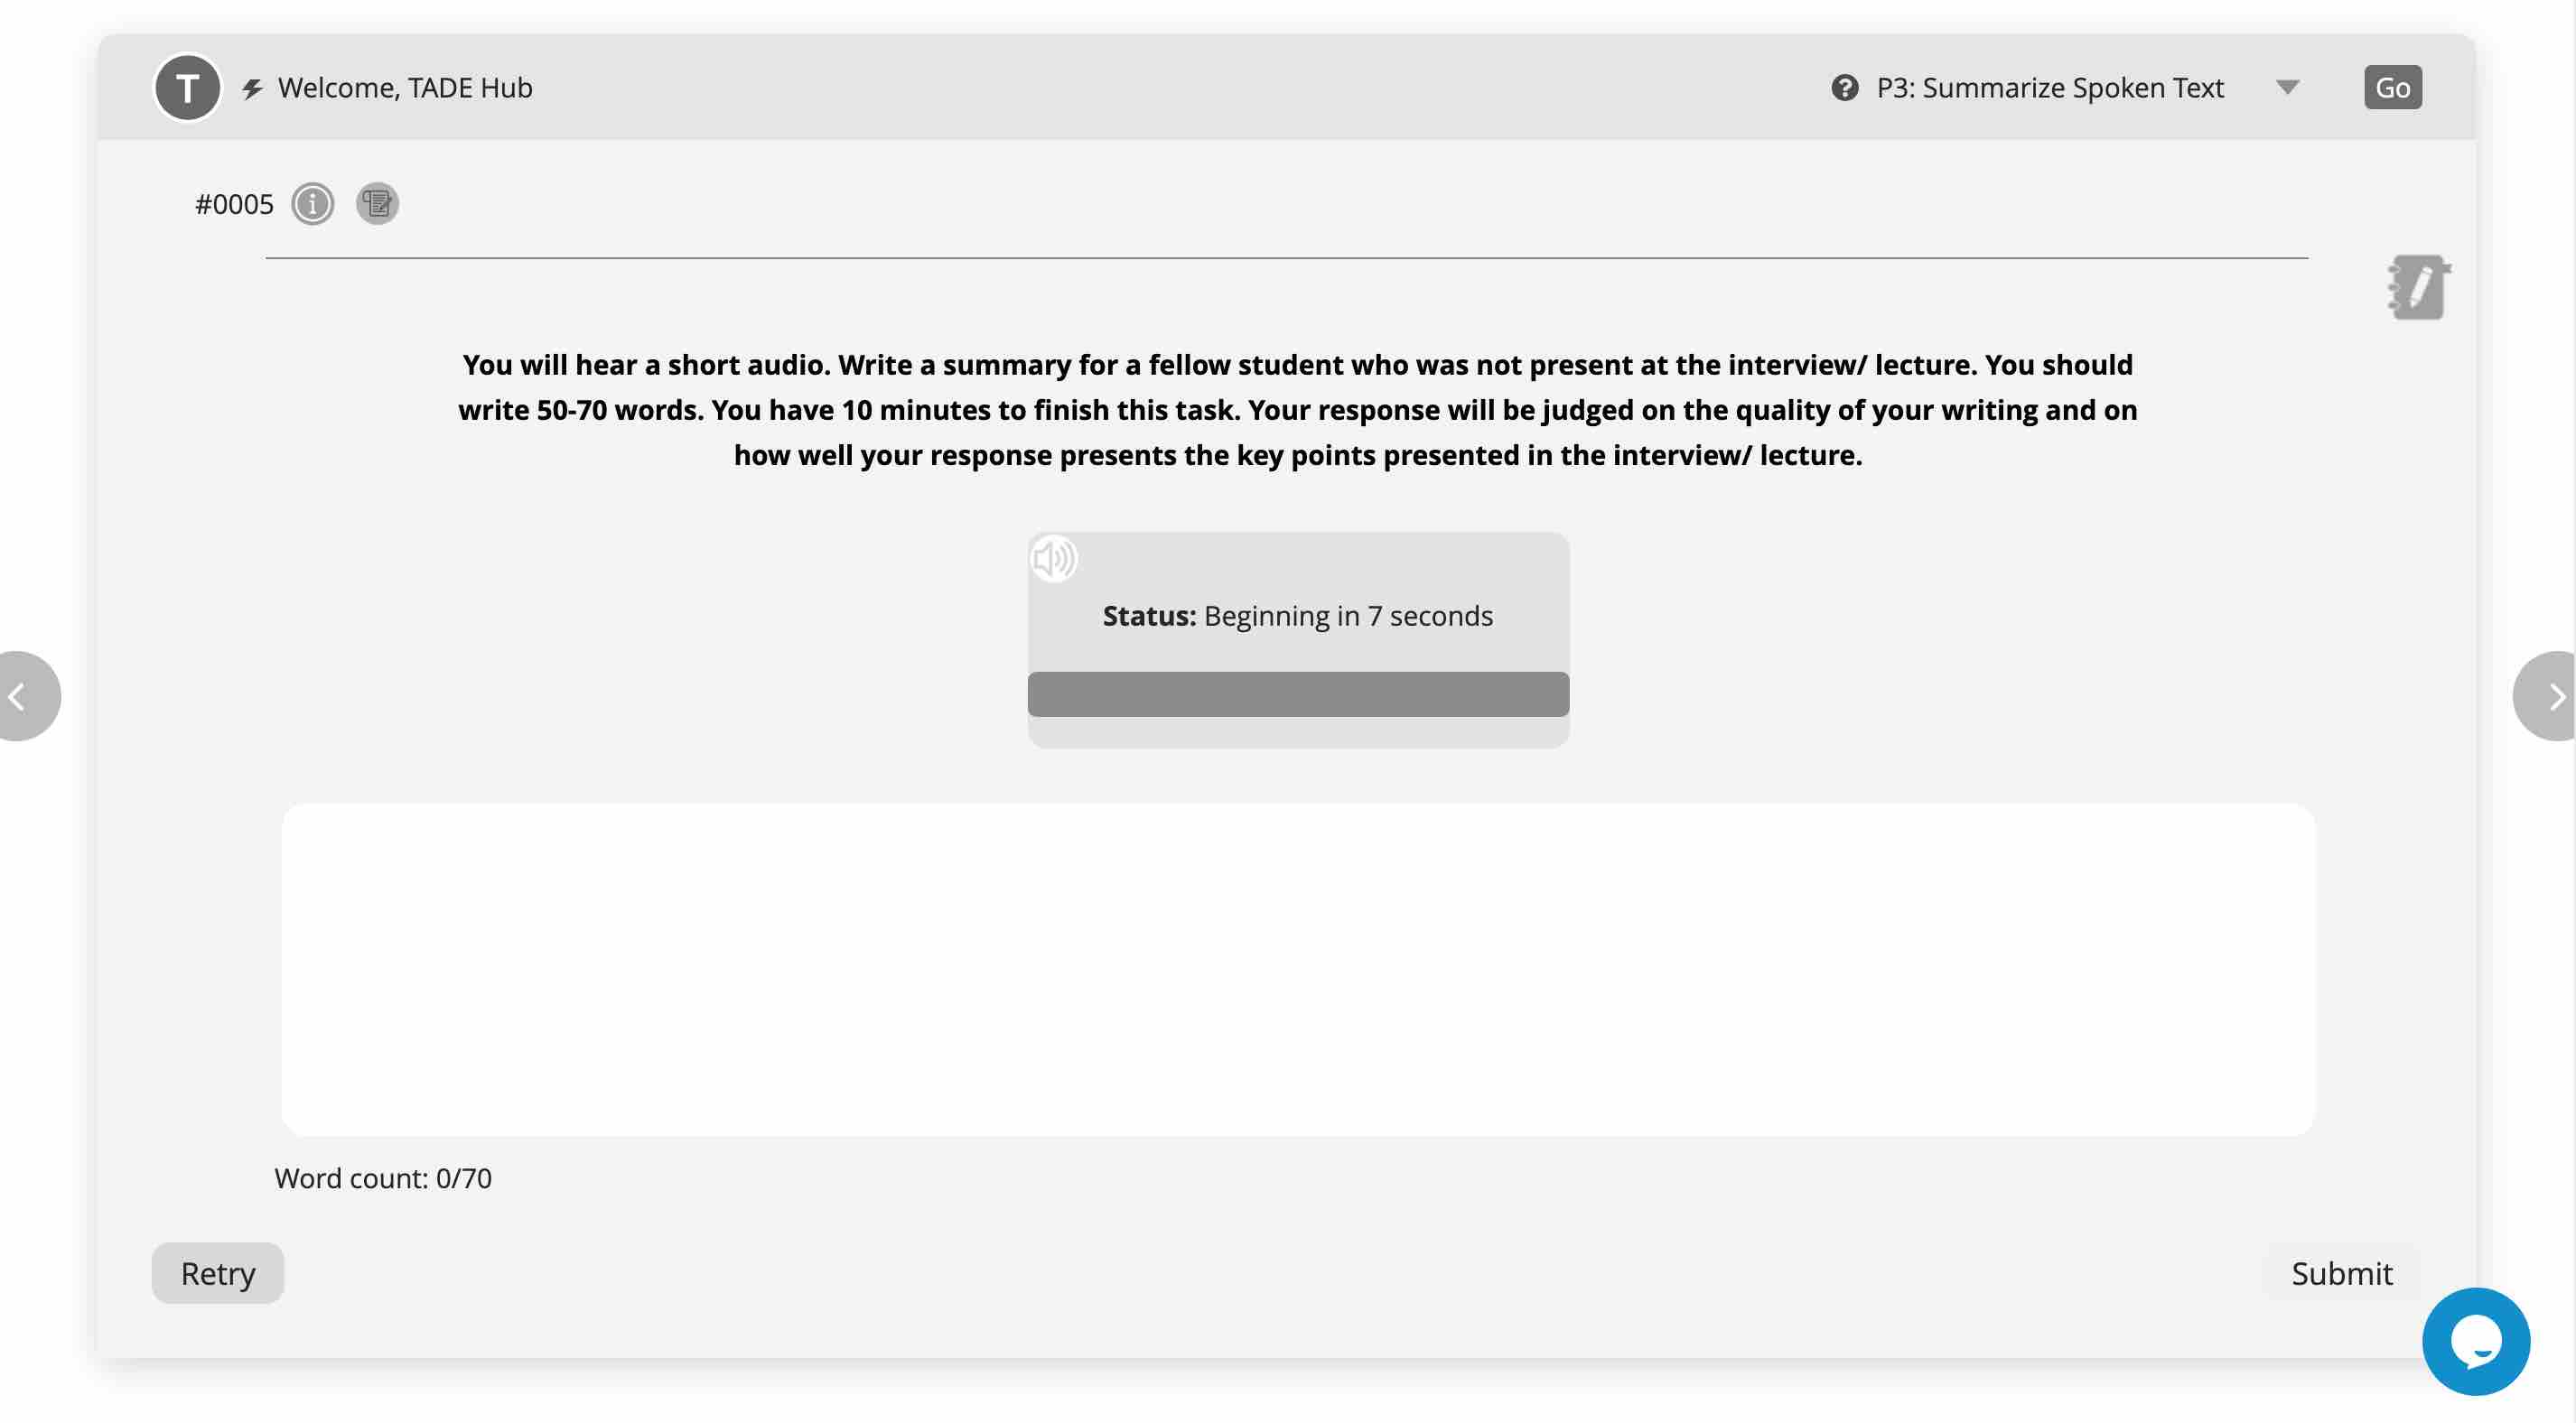Click the info circle icon next to #0005
Viewport: 2576px width, 1423px height.
click(x=312, y=201)
